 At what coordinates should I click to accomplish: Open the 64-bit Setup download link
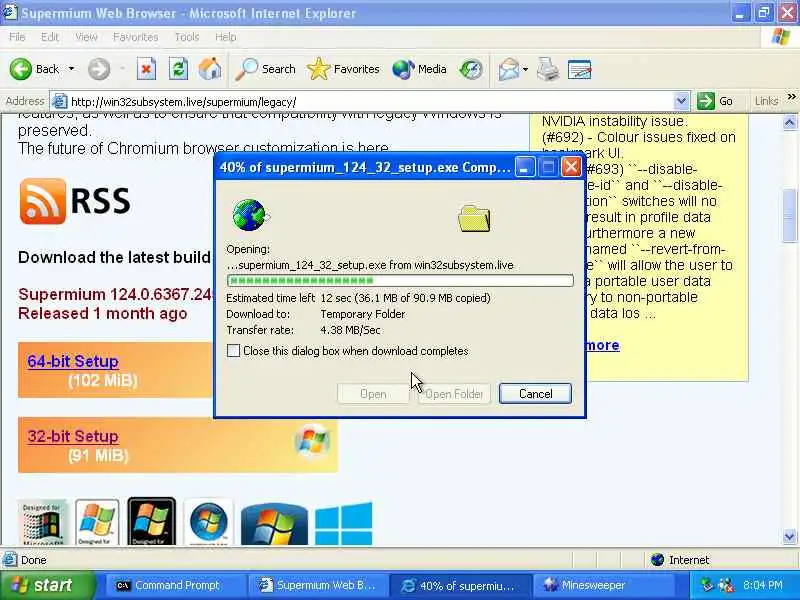coord(73,361)
